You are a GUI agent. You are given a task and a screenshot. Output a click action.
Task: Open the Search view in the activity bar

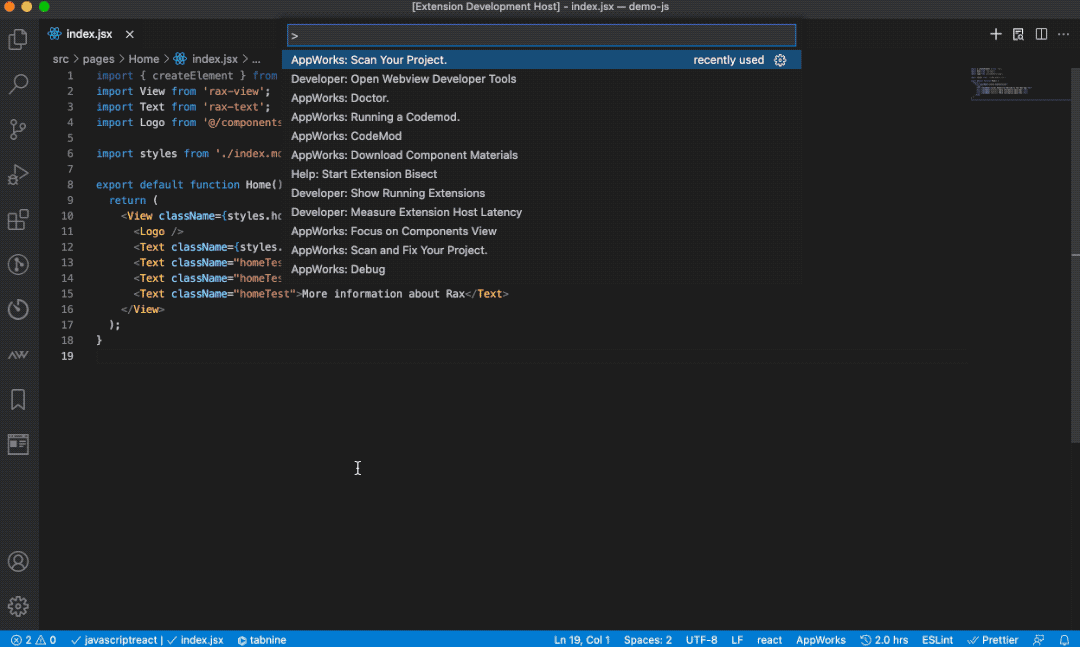coord(19,84)
